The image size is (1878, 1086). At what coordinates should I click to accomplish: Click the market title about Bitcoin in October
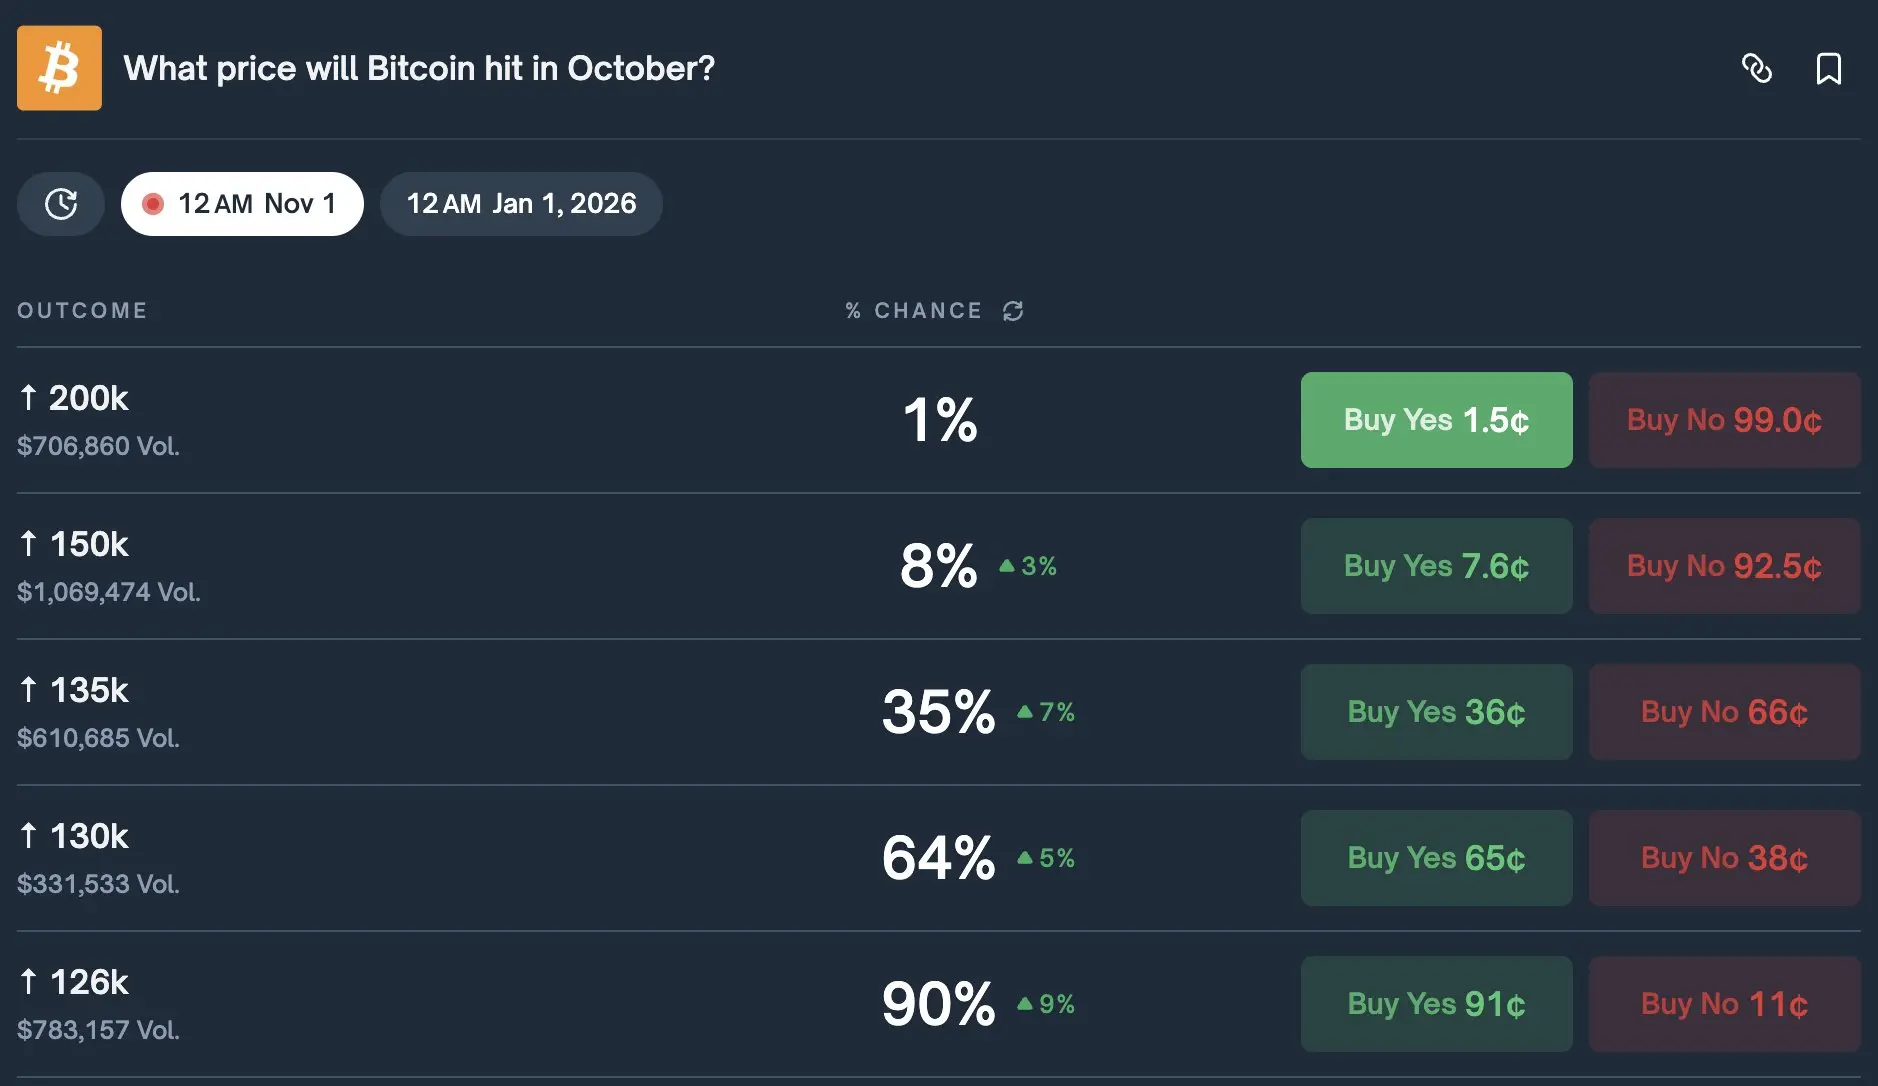click(x=419, y=68)
